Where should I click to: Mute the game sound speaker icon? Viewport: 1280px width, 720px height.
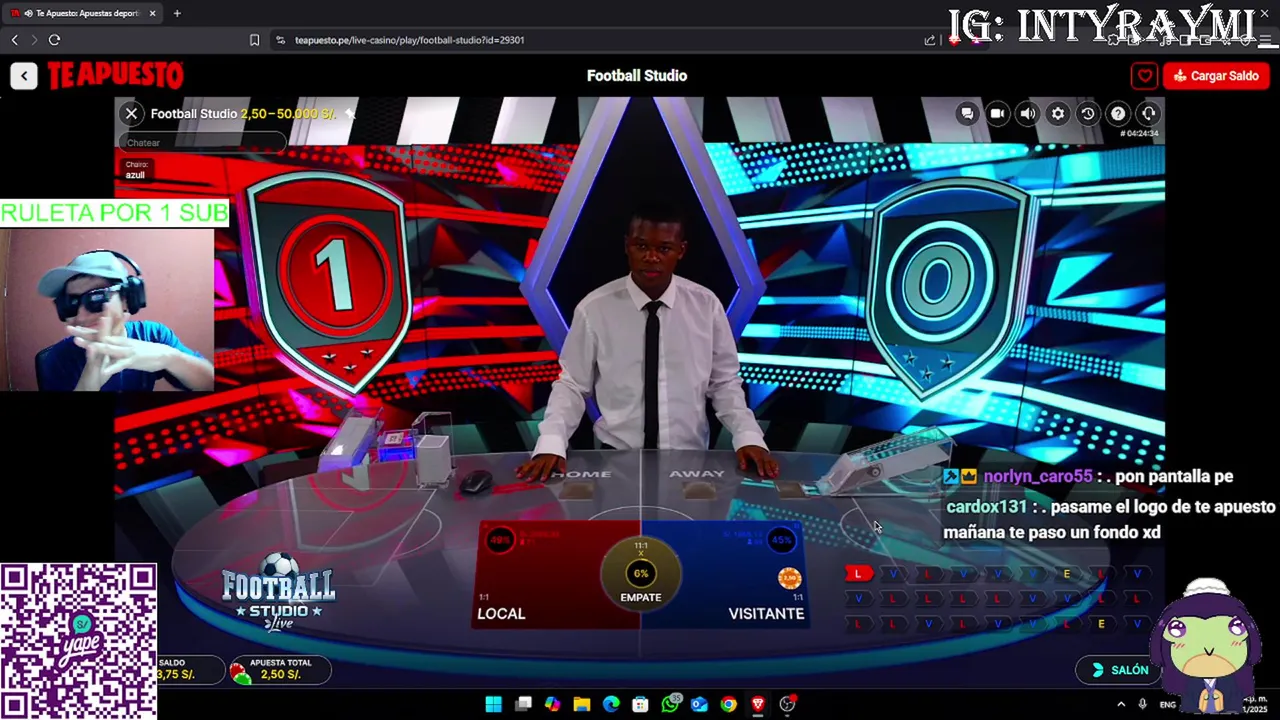pyautogui.click(x=1027, y=114)
